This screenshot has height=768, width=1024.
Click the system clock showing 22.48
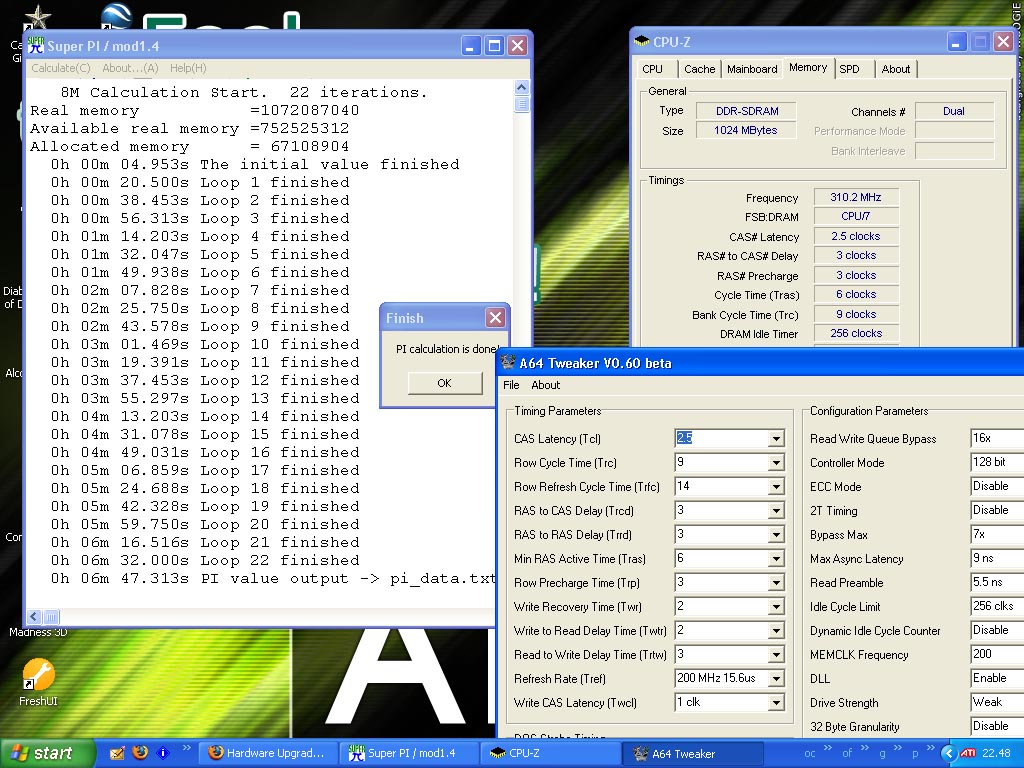click(996, 753)
